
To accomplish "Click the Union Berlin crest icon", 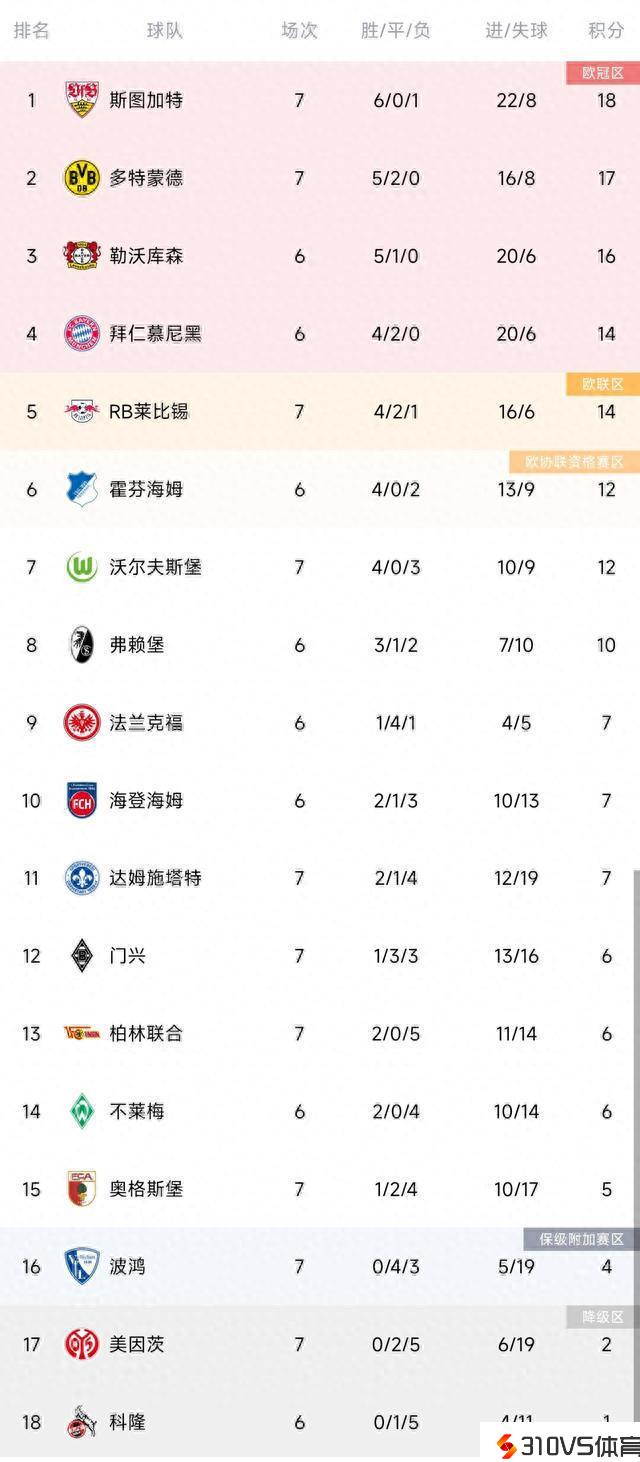I will coord(82,1033).
